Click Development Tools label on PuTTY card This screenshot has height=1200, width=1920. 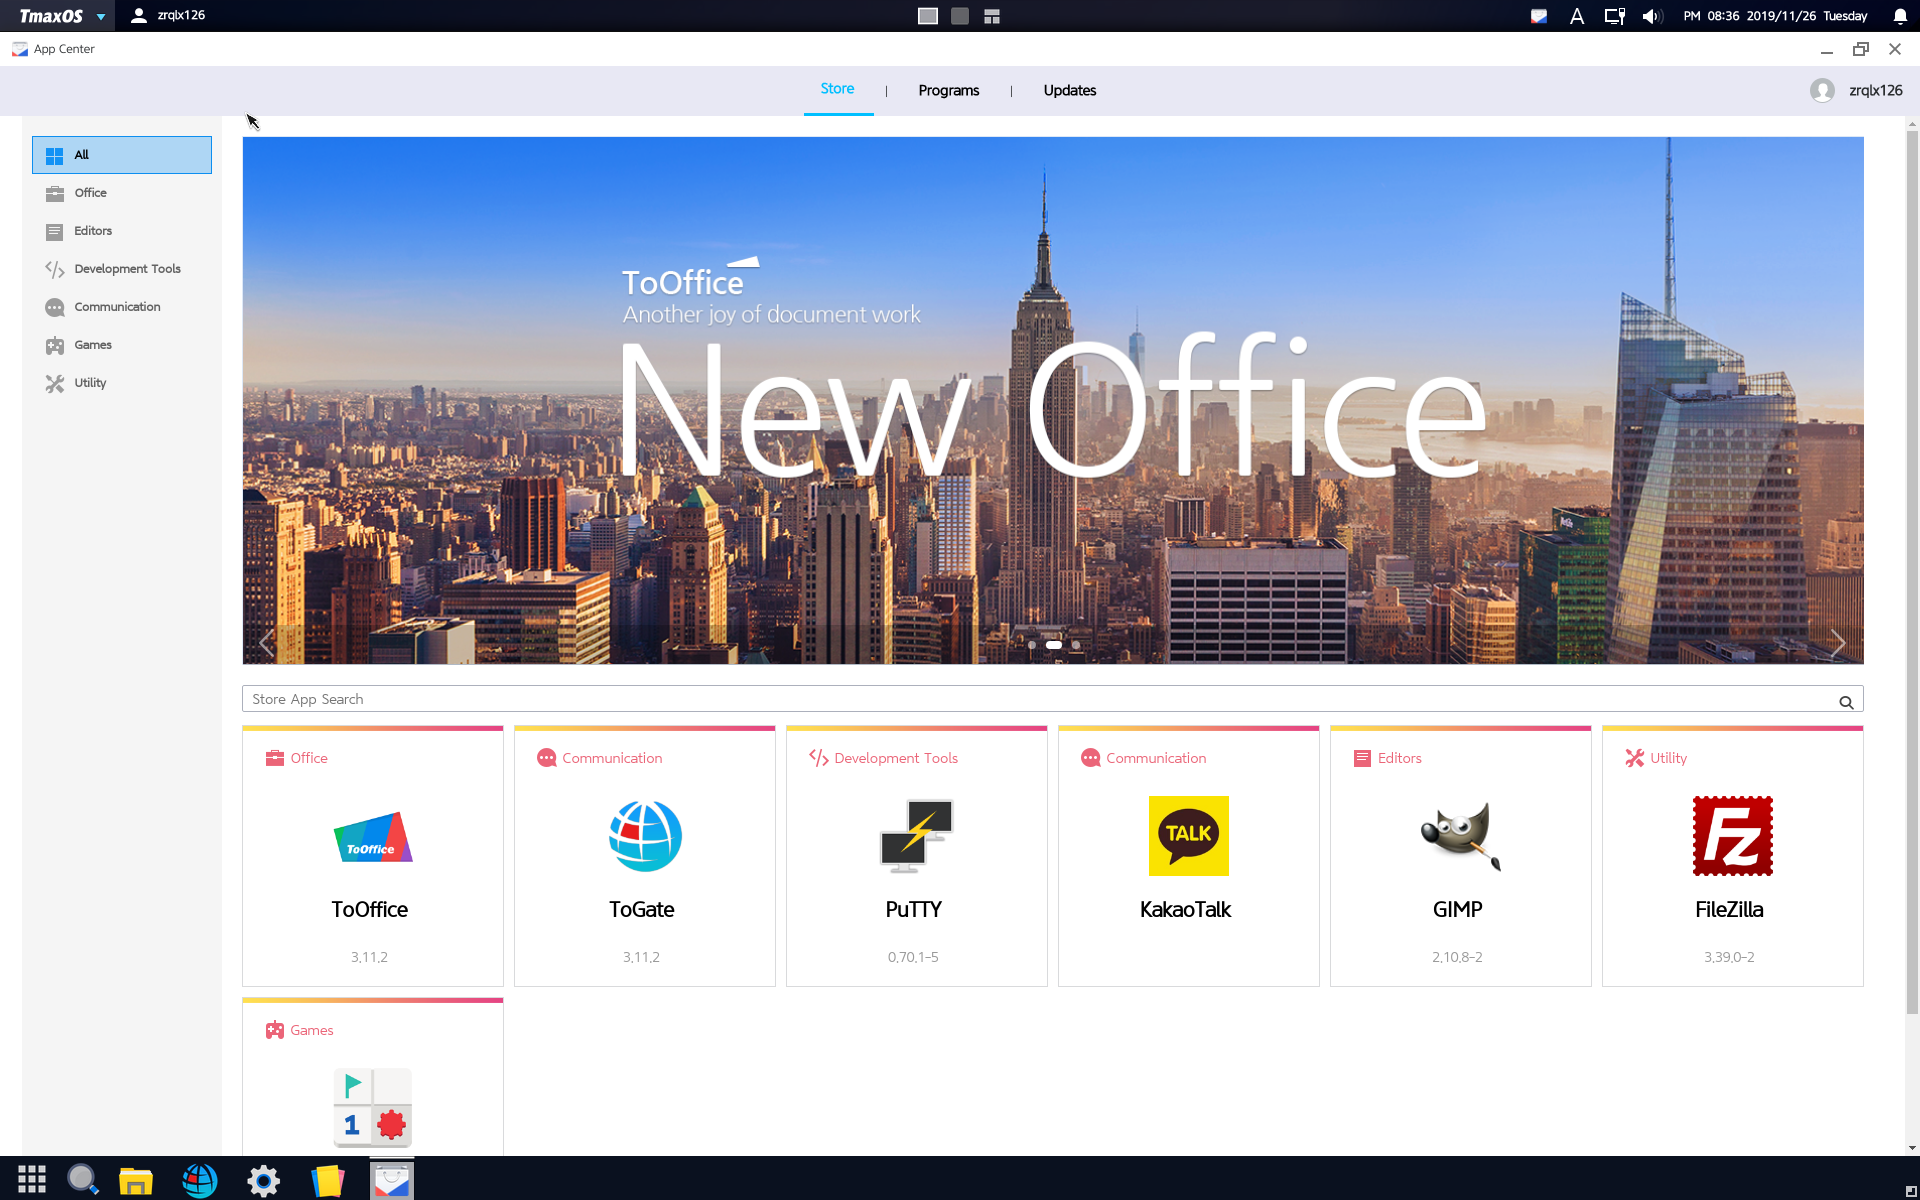pos(896,758)
